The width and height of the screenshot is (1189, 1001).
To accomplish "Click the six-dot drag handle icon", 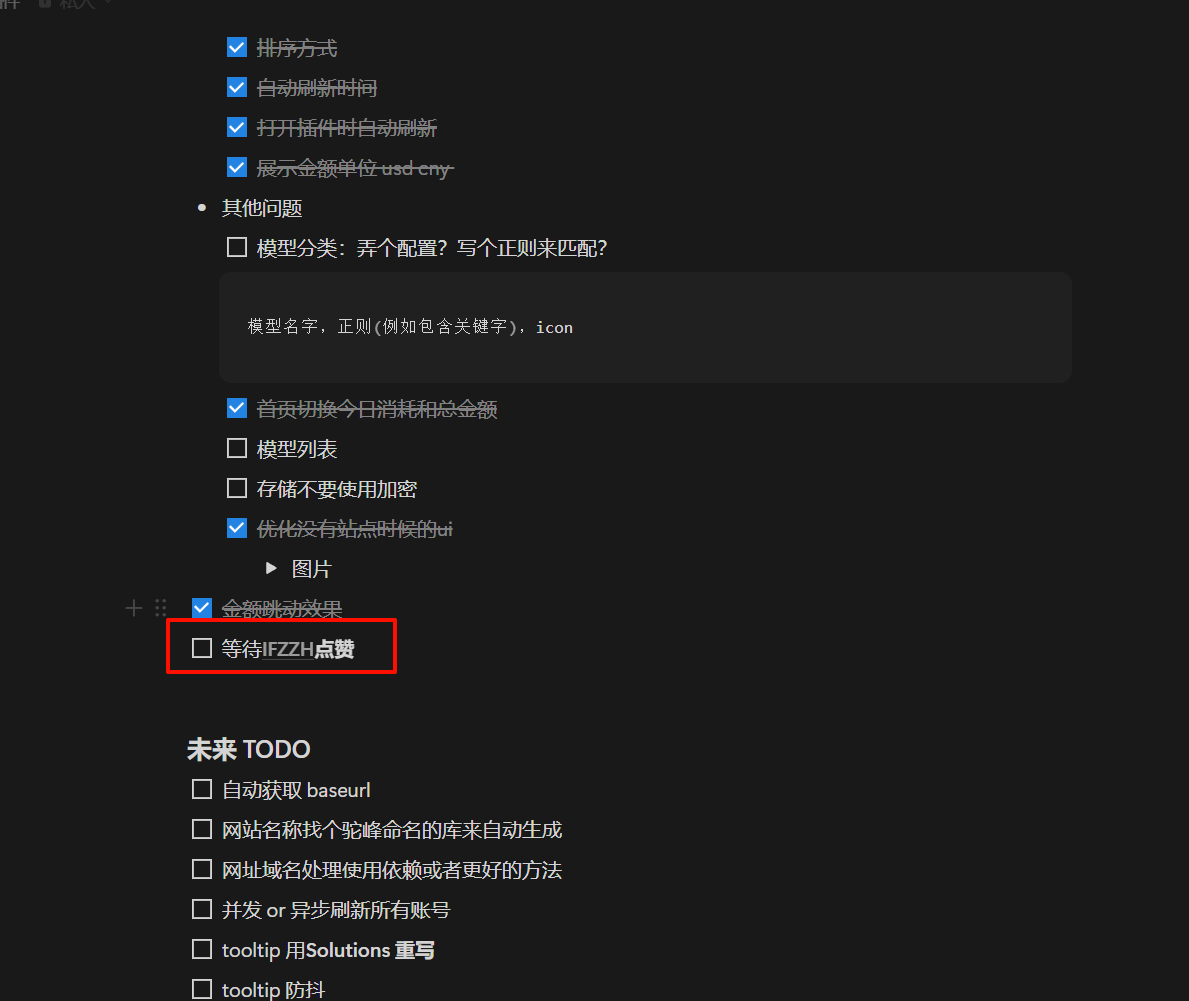I will pos(161,608).
